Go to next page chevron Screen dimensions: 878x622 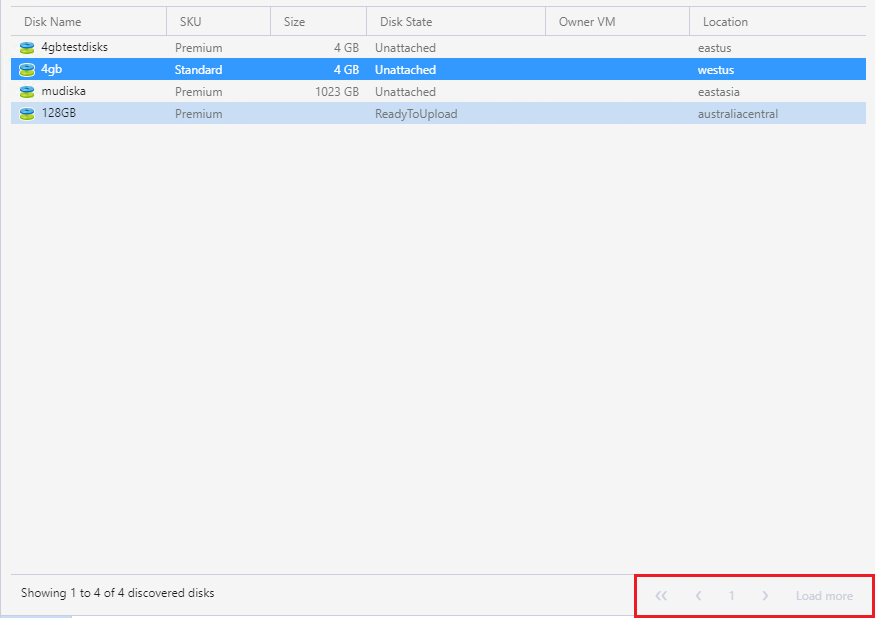pos(765,596)
